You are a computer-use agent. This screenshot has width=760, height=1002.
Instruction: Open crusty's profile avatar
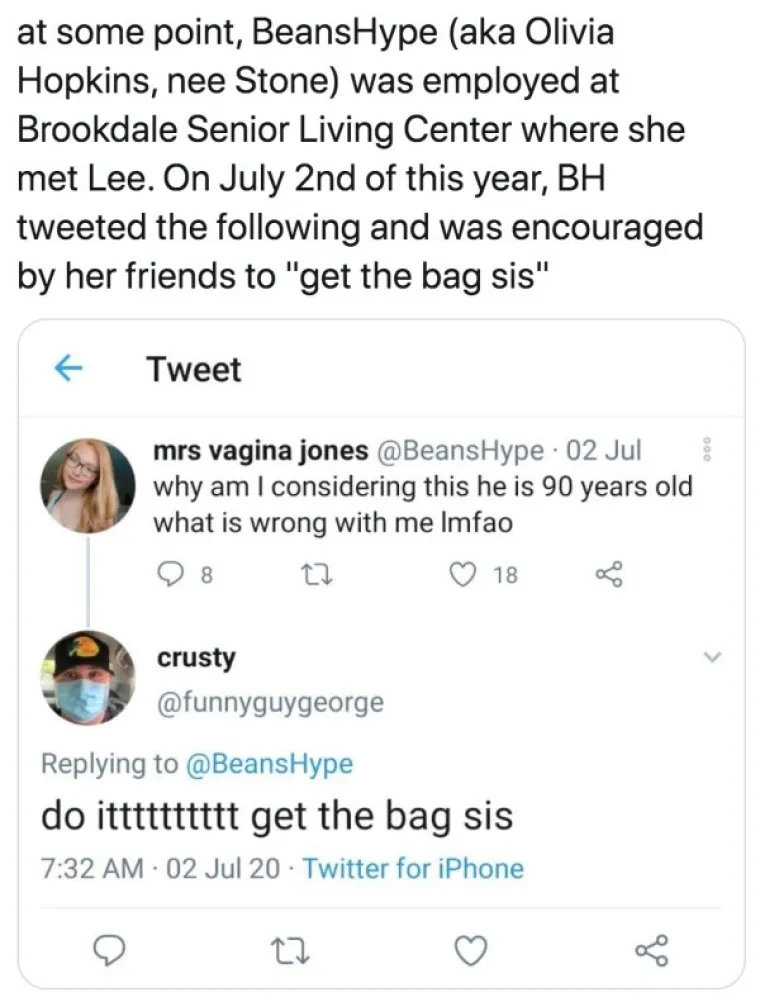(88, 677)
